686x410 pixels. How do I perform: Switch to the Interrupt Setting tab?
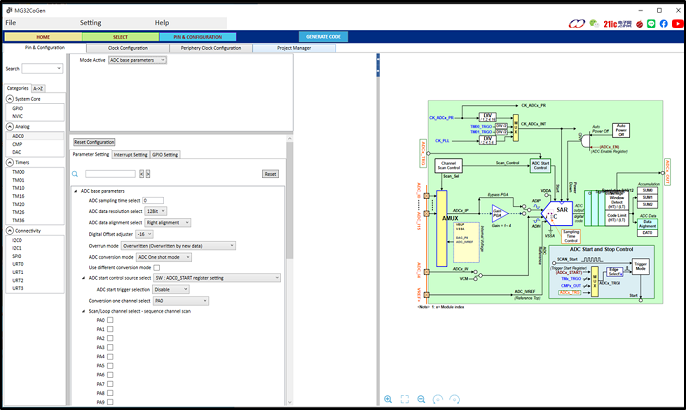click(x=130, y=155)
